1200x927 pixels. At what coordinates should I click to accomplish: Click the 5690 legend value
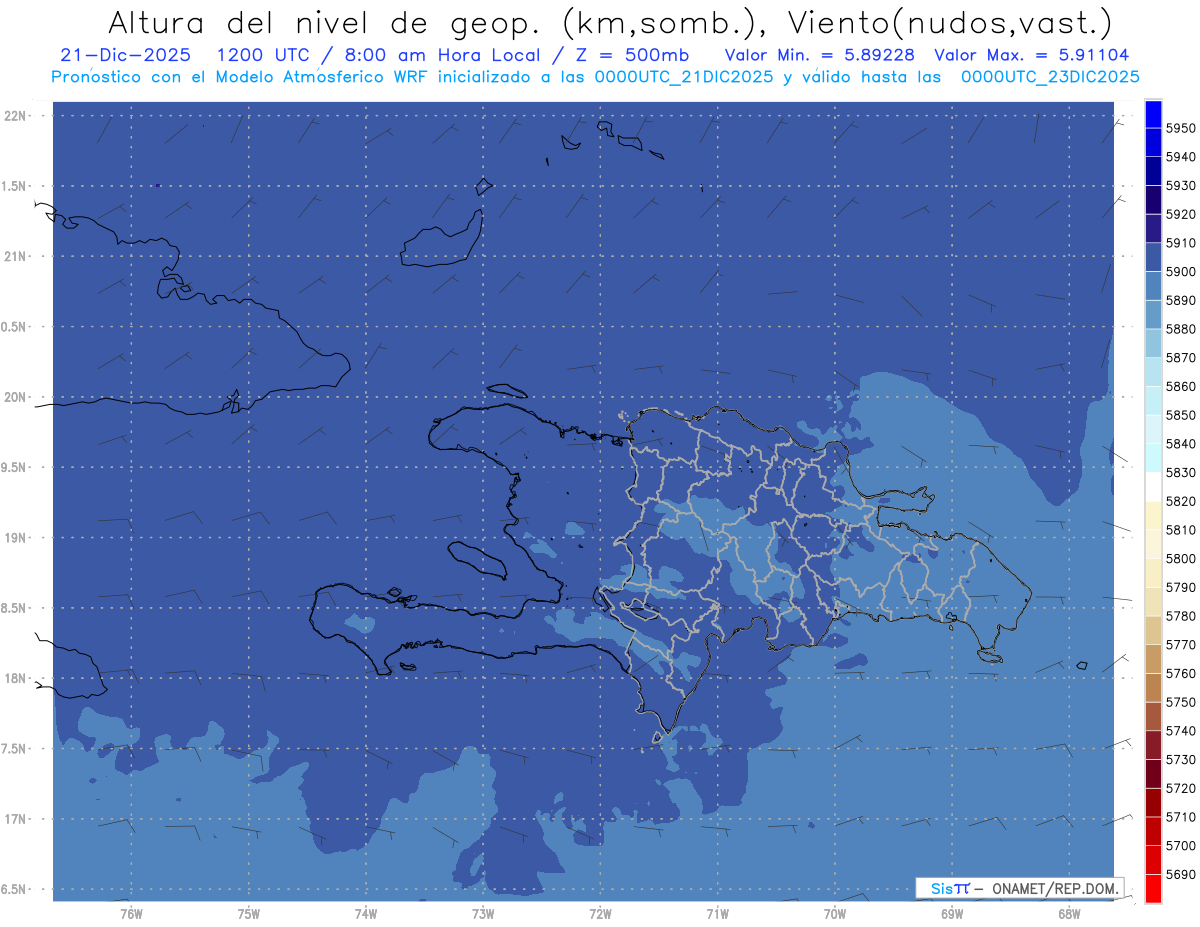click(x=1180, y=874)
